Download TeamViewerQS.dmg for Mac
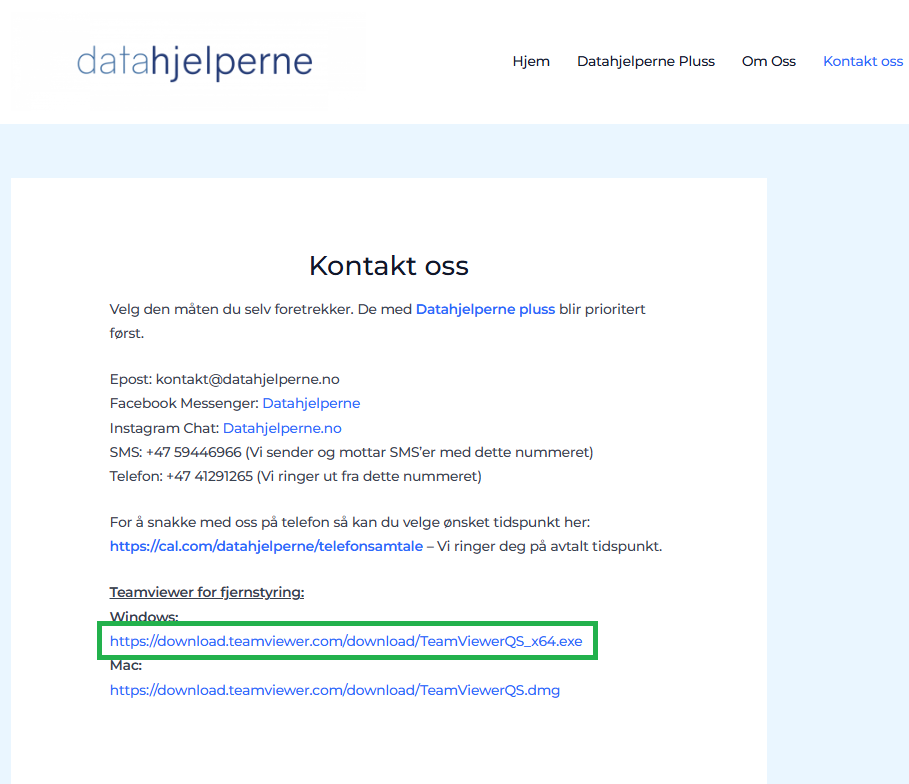This screenshot has width=909, height=784. (334, 690)
